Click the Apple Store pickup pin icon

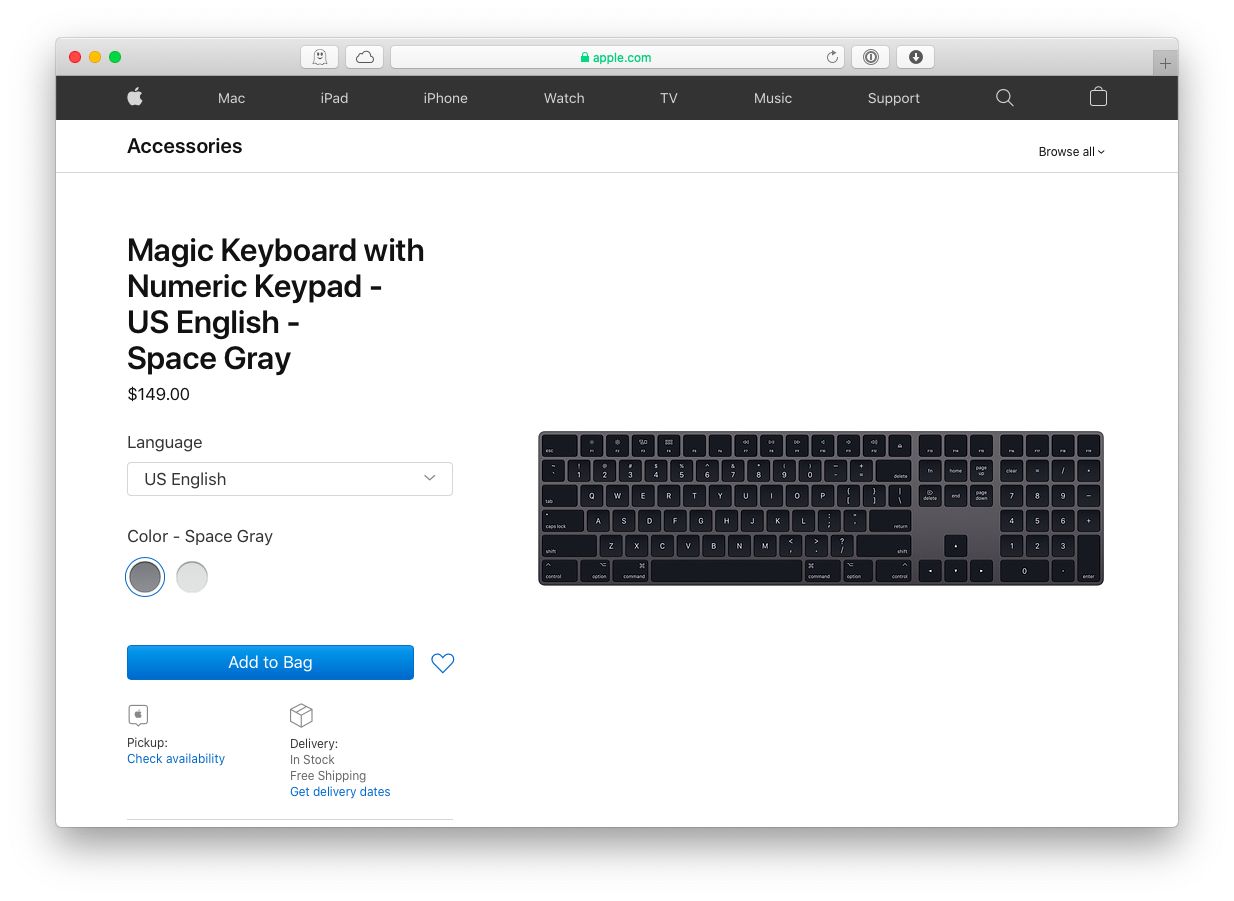pyautogui.click(x=138, y=714)
